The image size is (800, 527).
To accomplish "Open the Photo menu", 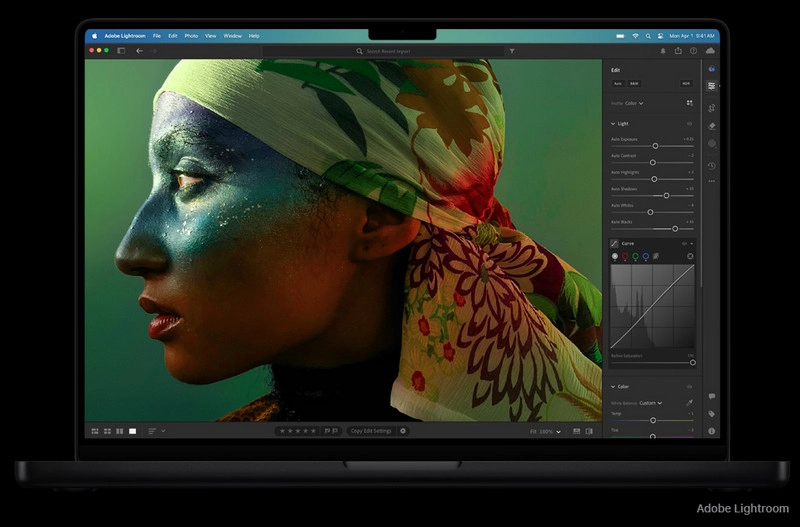I will [x=191, y=36].
